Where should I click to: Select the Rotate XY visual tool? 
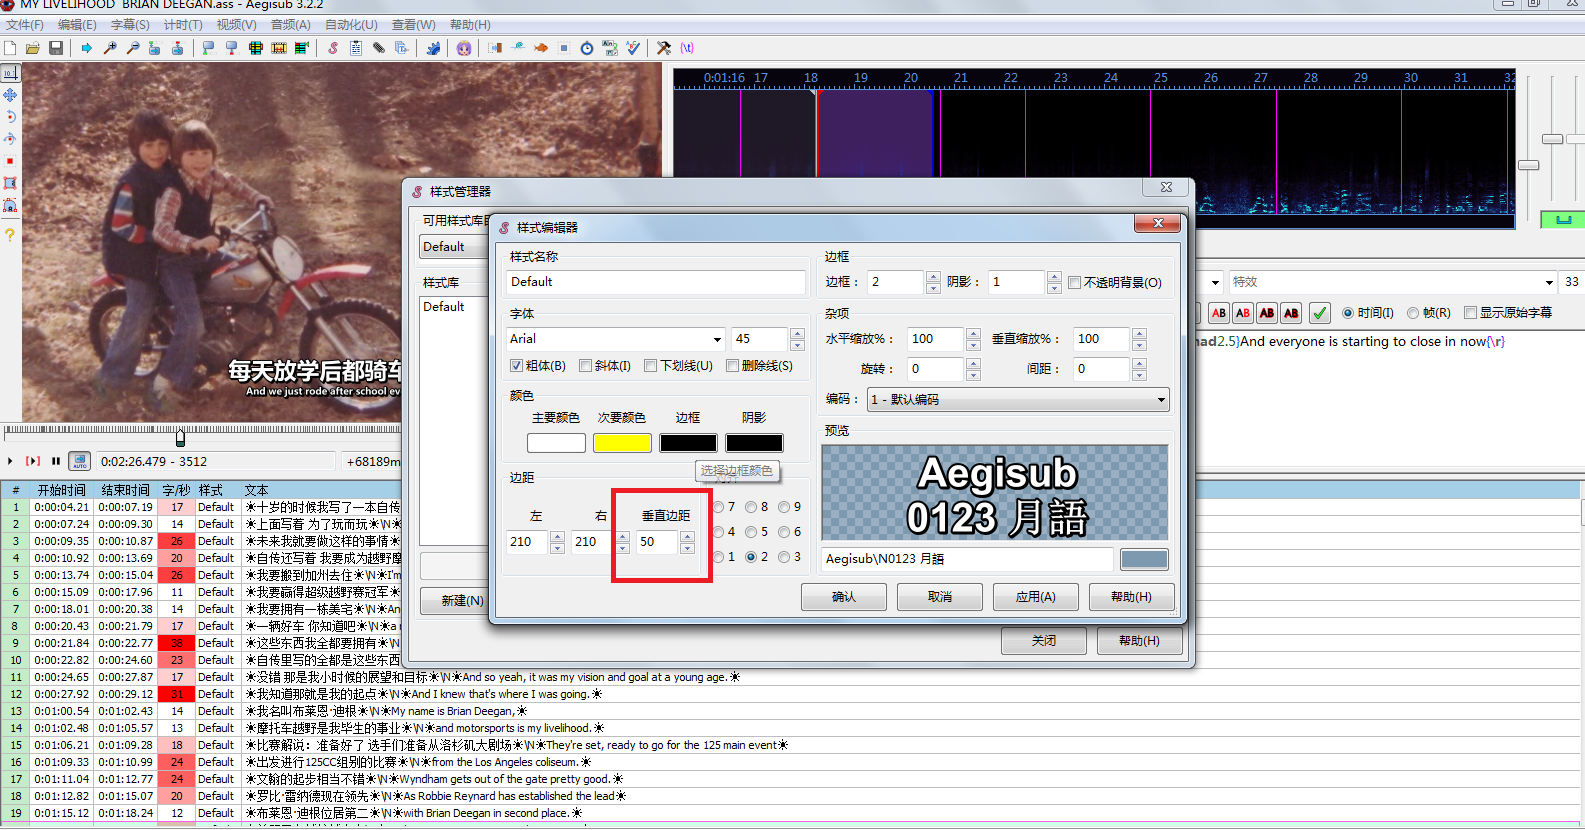click(x=10, y=139)
